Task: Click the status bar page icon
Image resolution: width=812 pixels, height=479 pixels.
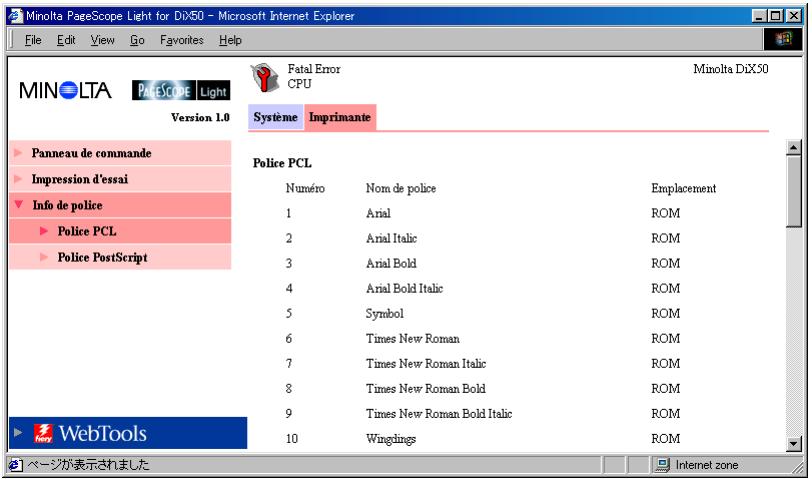Action: pos(16,465)
